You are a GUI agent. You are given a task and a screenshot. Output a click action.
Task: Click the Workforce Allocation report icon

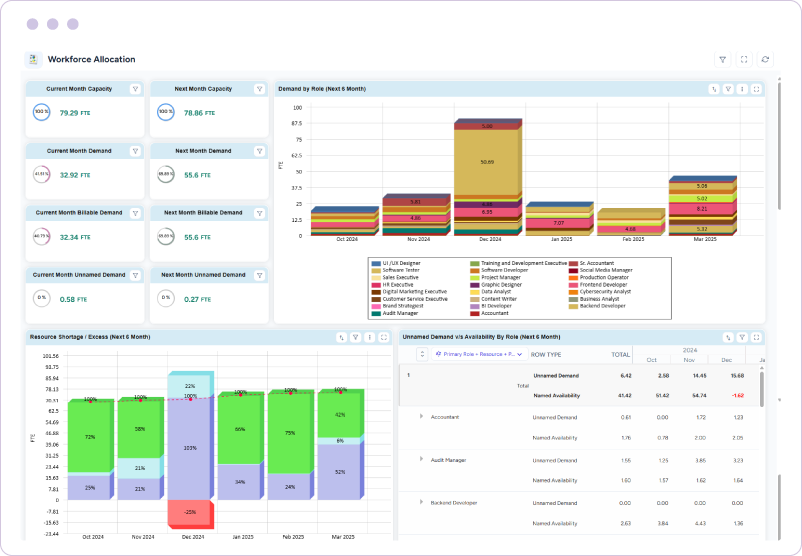(x=33, y=59)
